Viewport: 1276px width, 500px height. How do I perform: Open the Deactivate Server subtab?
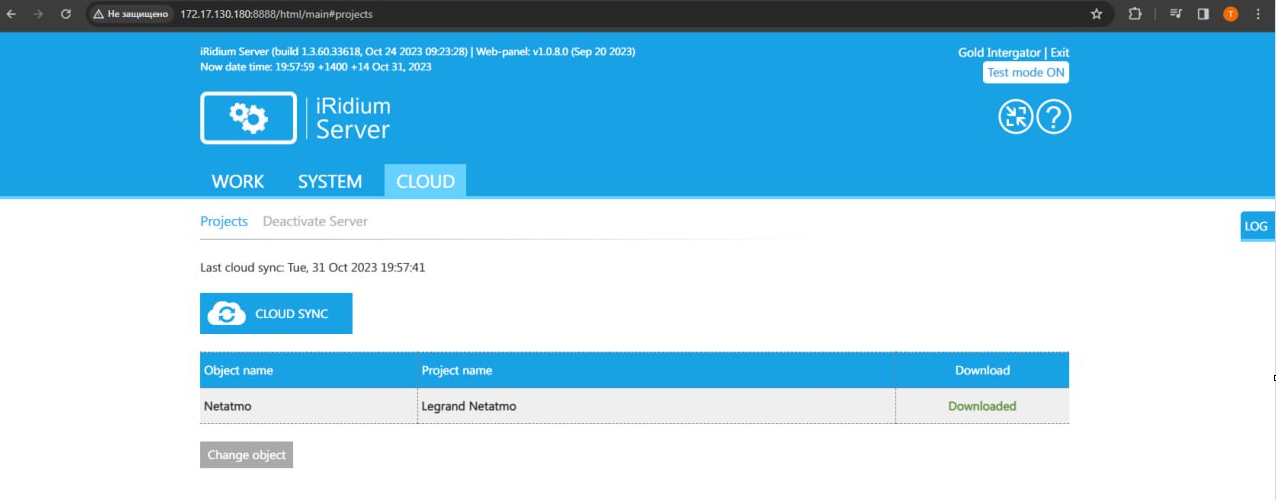(x=315, y=221)
